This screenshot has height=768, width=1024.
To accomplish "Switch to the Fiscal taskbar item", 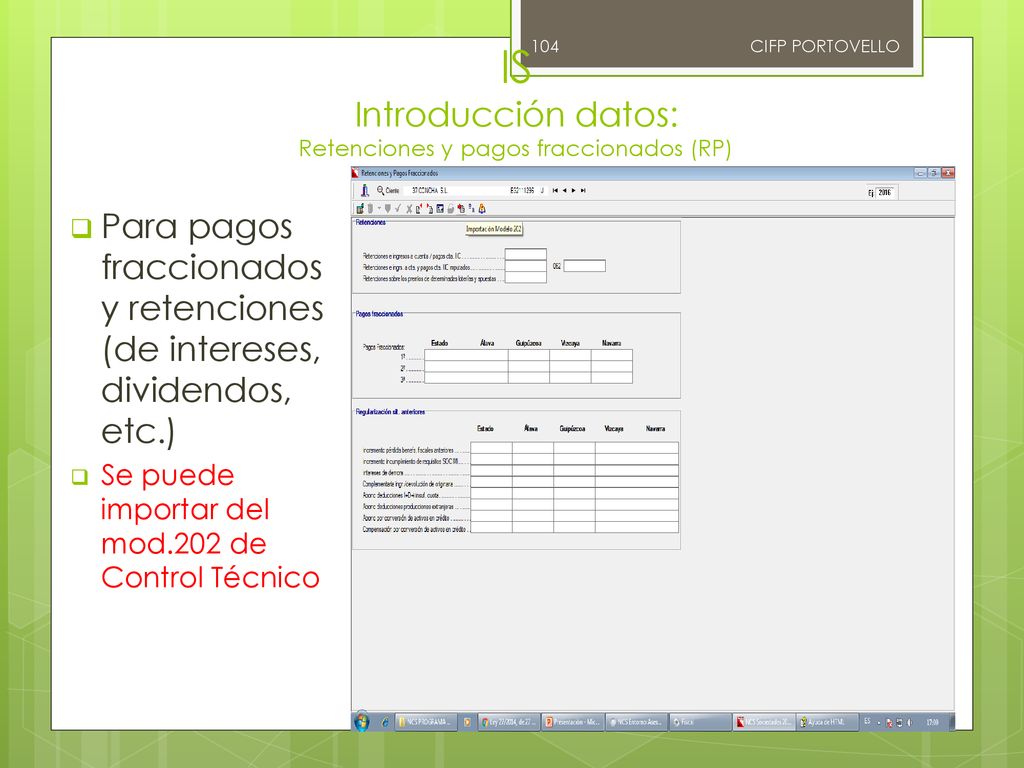I will pos(701,722).
